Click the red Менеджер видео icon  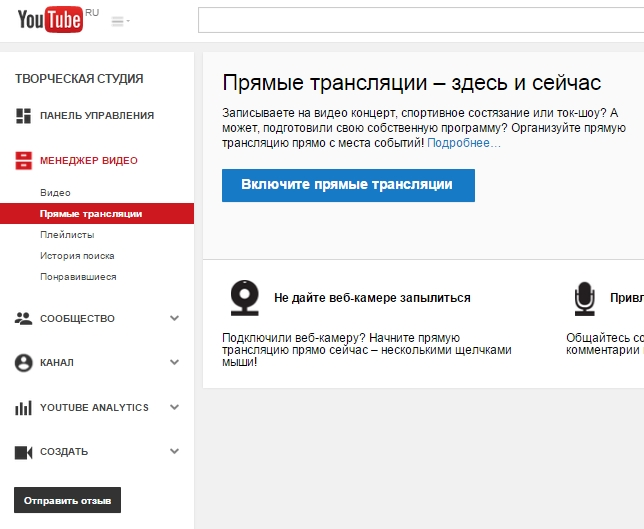(x=23, y=161)
